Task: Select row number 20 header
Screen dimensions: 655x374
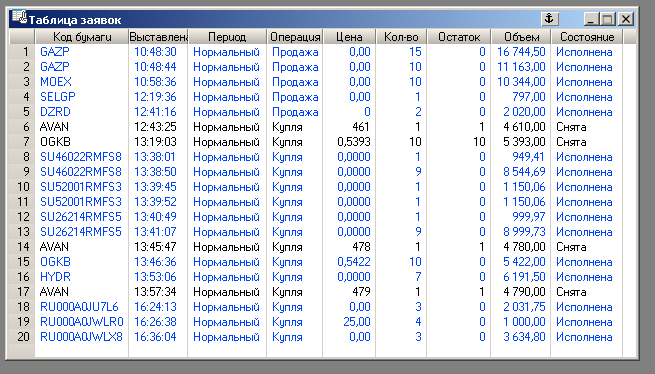Action: click(x=22, y=337)
